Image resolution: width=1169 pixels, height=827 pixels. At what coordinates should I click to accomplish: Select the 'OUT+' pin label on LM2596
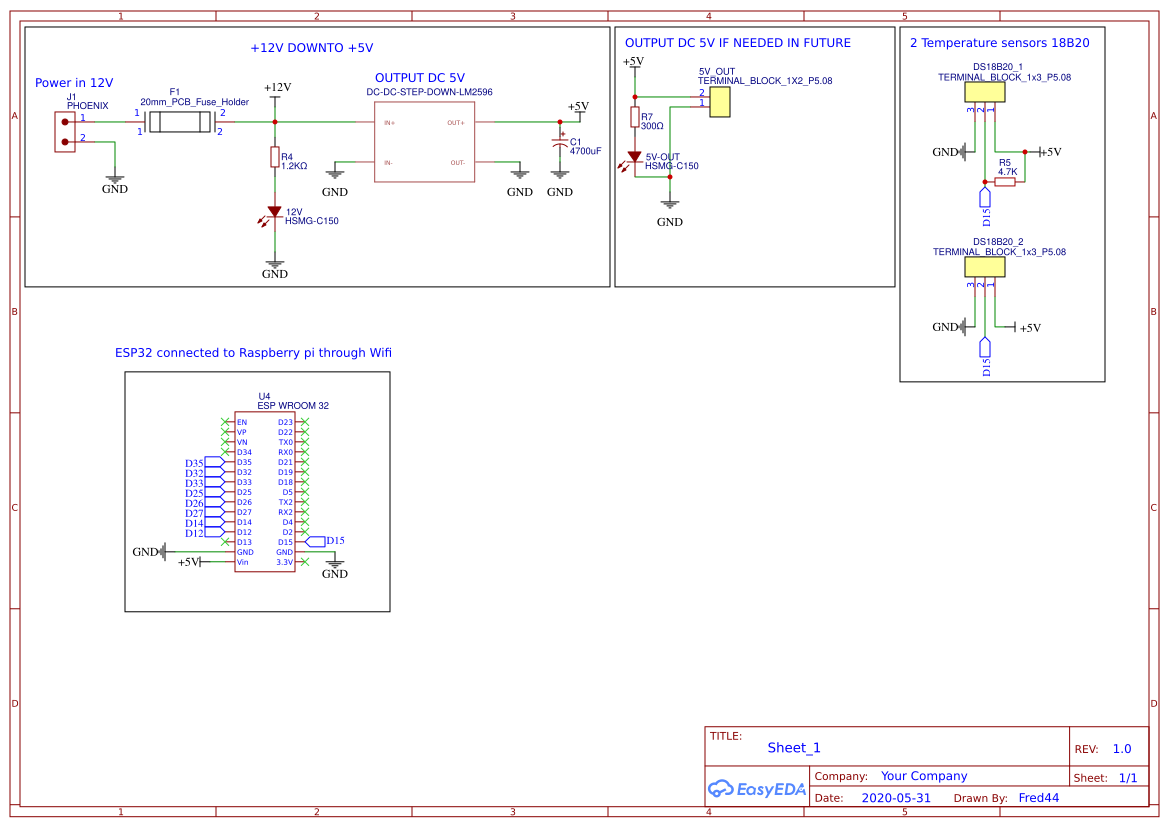pos(456,122)
